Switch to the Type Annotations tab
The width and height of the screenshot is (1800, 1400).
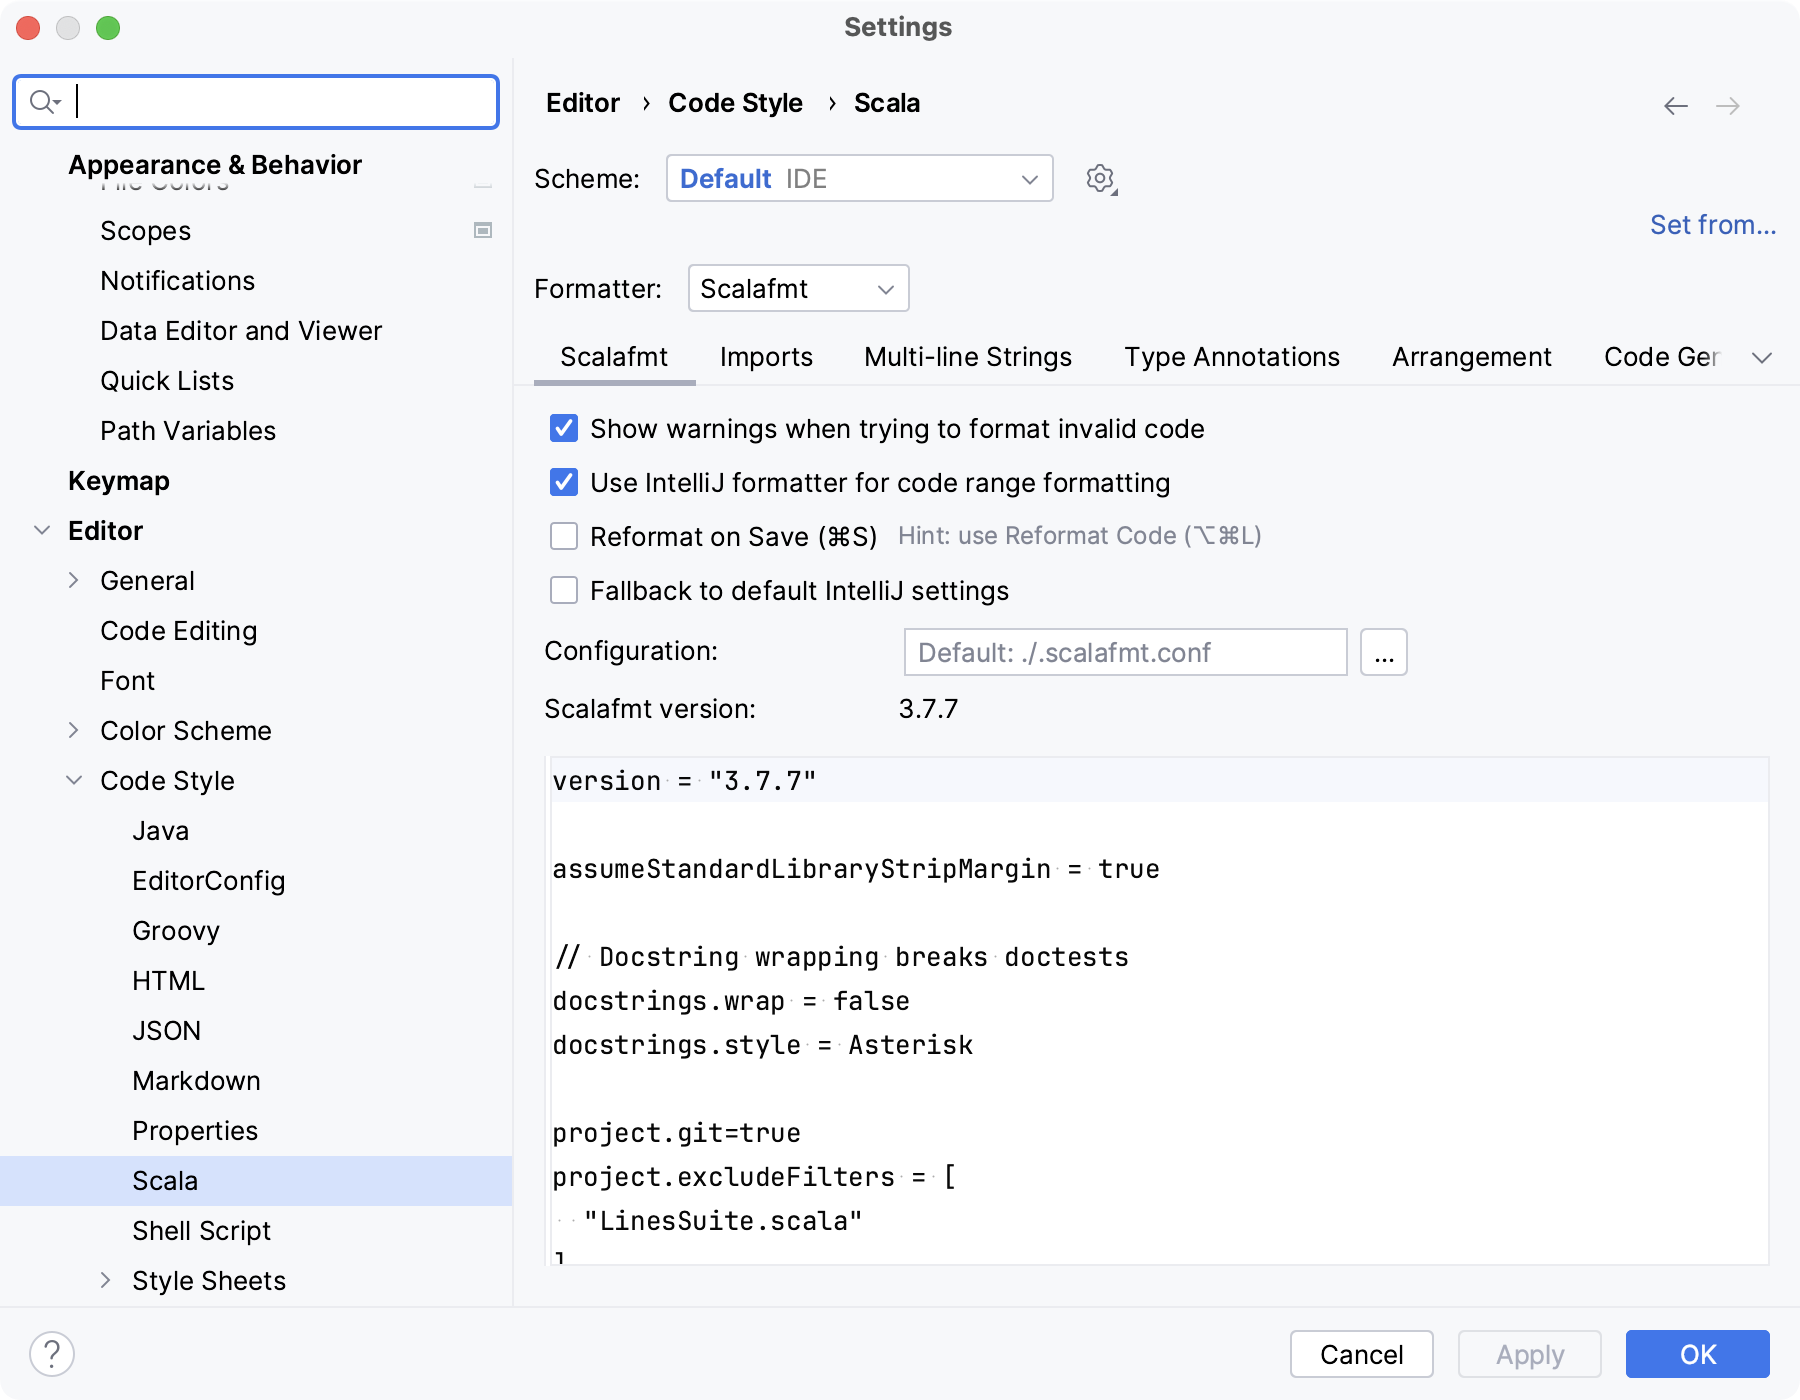[x=1232, y=357]
